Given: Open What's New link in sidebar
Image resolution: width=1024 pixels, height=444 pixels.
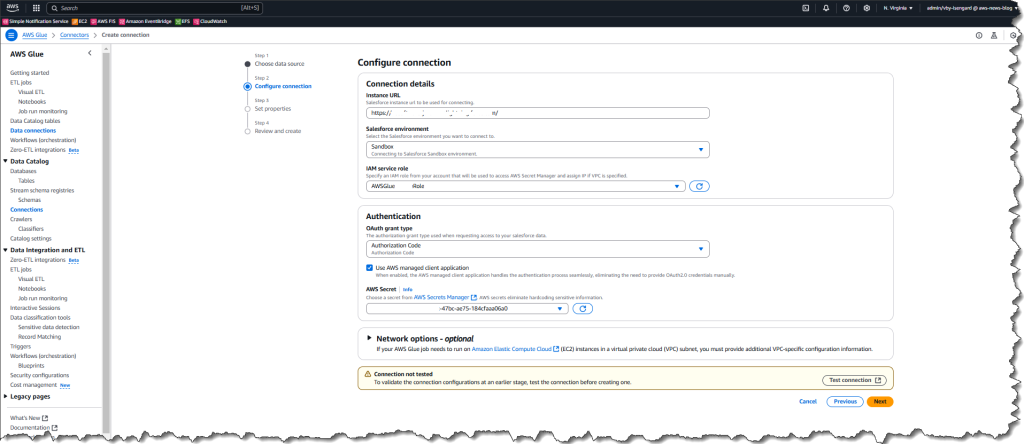Looking at the screenshot, I should (x=29, y=418).
